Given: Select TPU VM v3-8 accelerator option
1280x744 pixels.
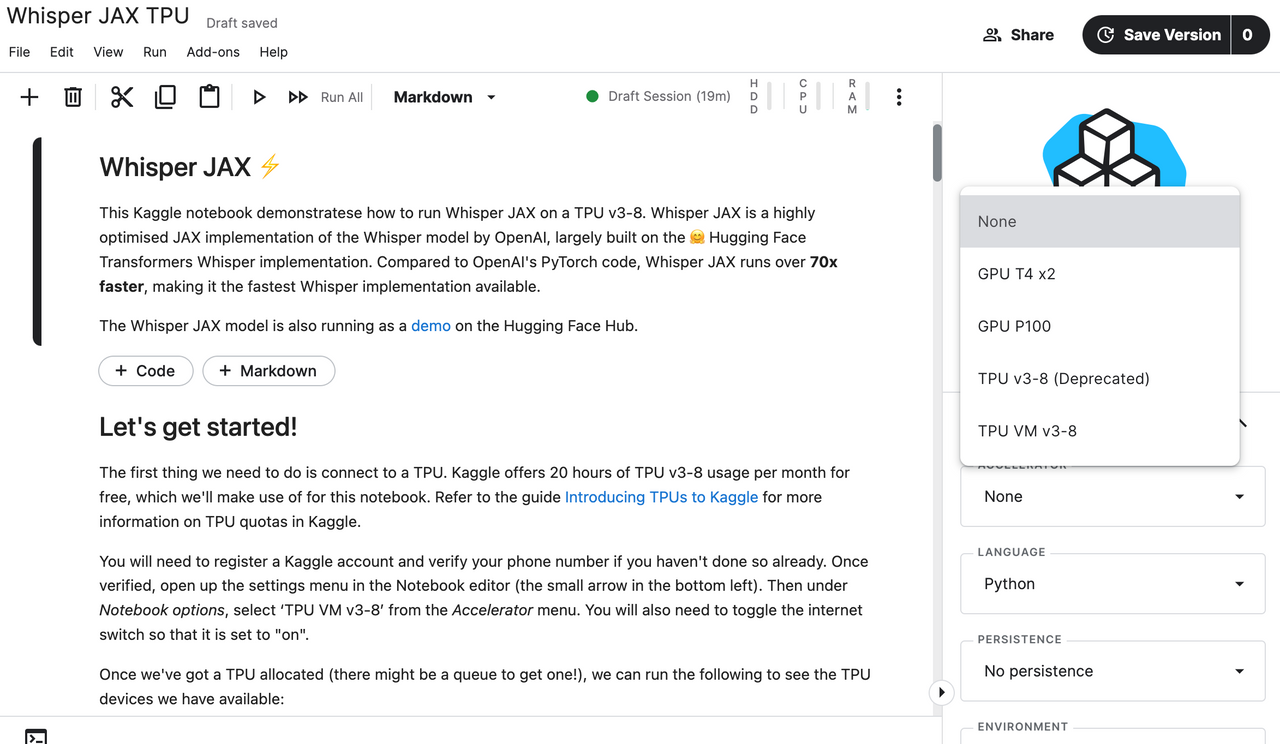Looking at the screenshot, I should pos(1027,431).
